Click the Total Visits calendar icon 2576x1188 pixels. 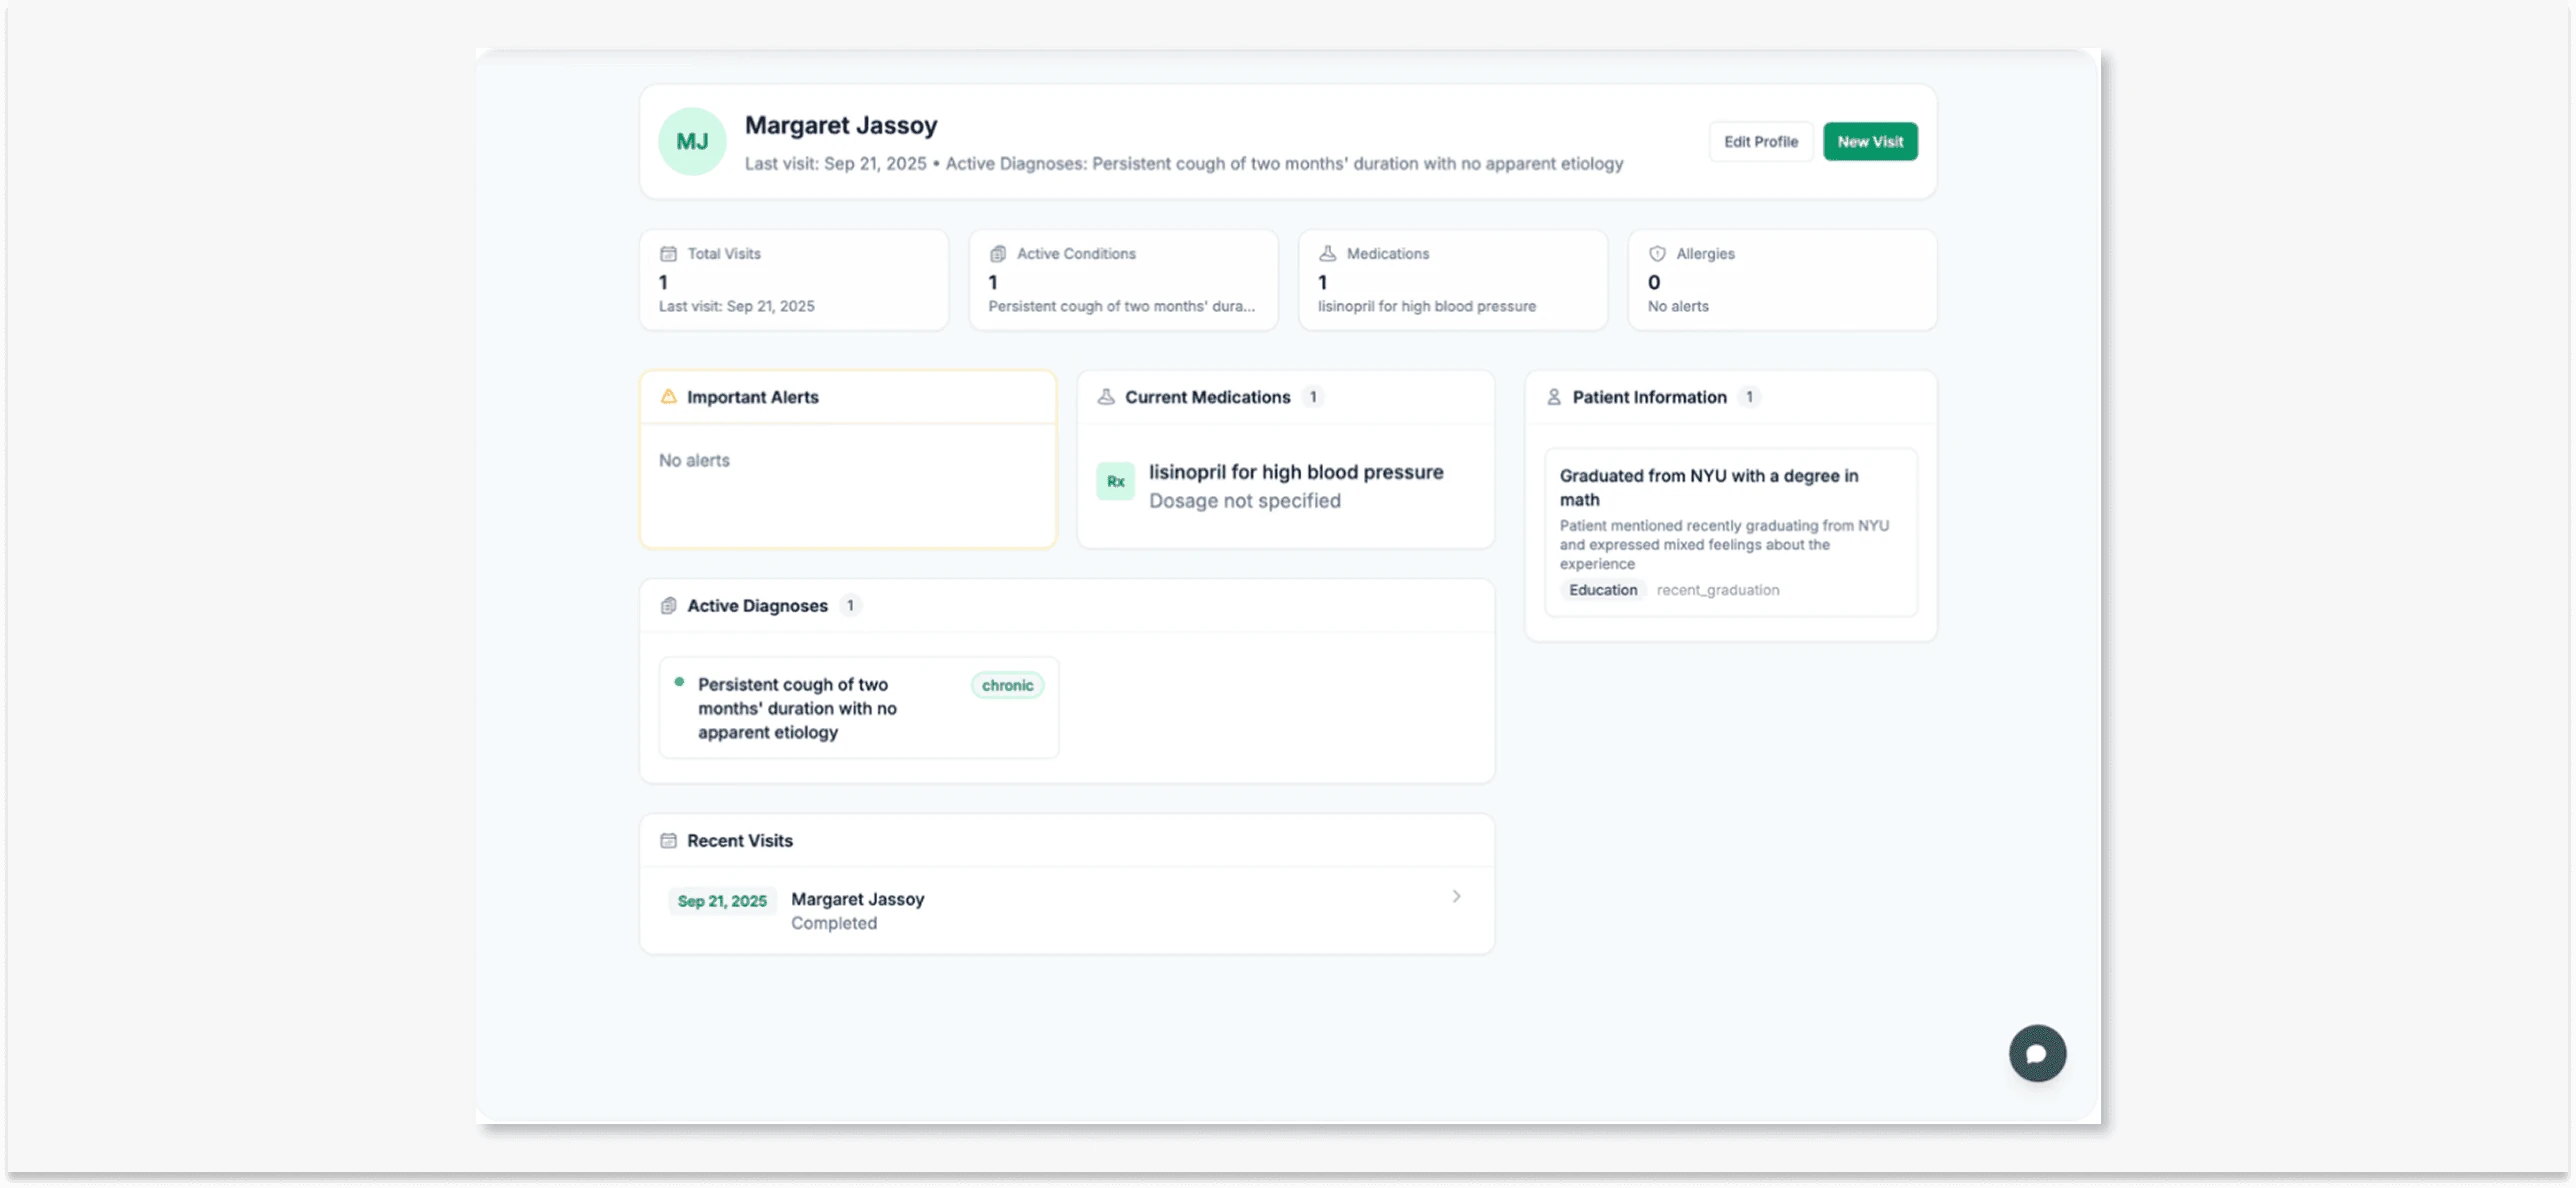pos(669,254)
